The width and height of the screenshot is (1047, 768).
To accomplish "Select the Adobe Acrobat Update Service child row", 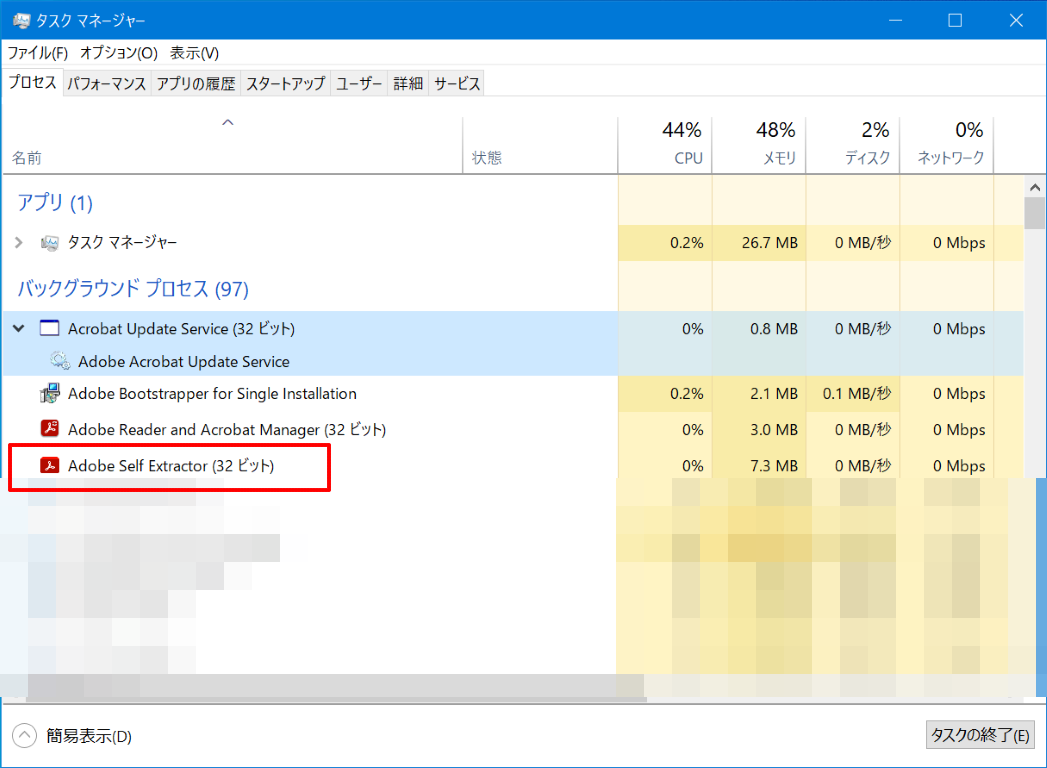I will click(x=513, y=361).
